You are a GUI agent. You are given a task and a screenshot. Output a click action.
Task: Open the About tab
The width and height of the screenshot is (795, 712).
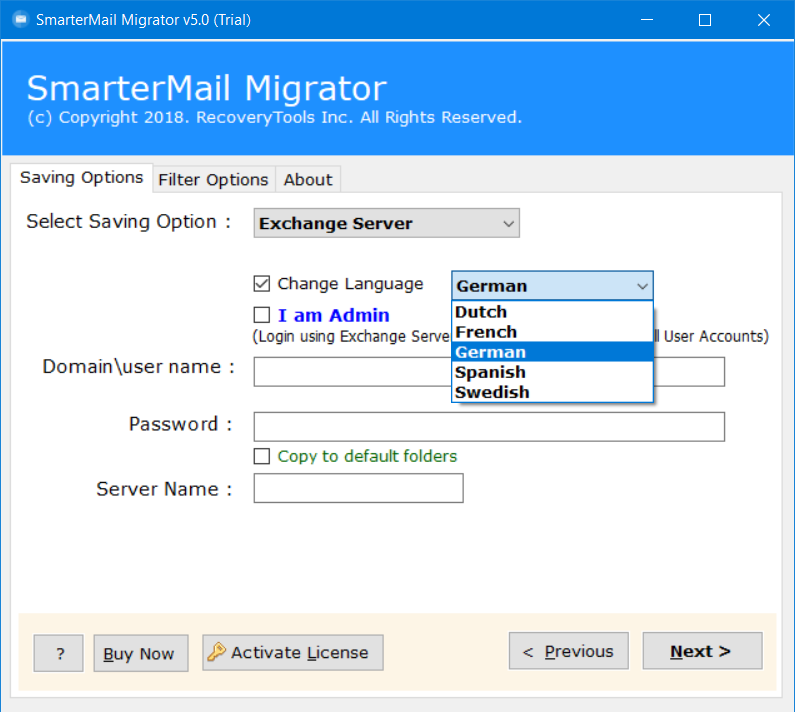coord(308,180)
